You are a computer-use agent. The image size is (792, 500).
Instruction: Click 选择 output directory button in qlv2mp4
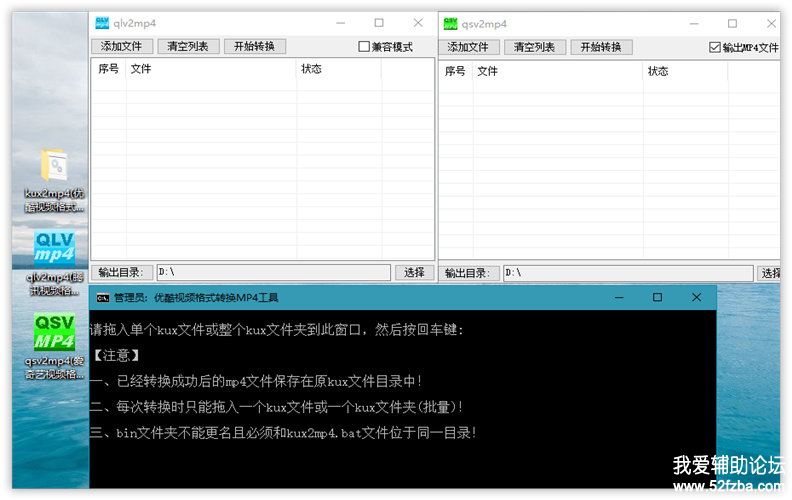[x=414, y=272]
